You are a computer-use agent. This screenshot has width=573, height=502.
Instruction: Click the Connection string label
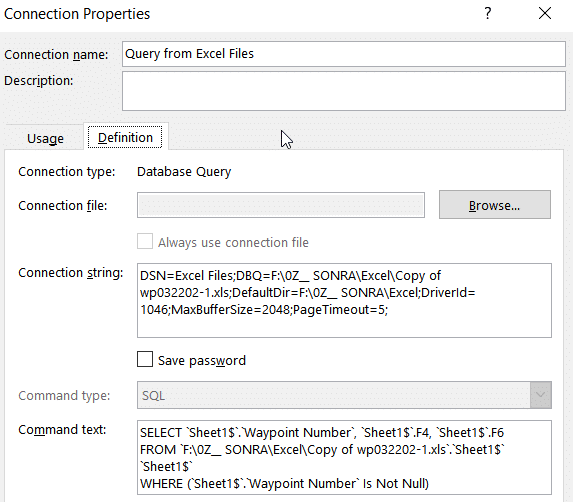(x=71, y=273)
